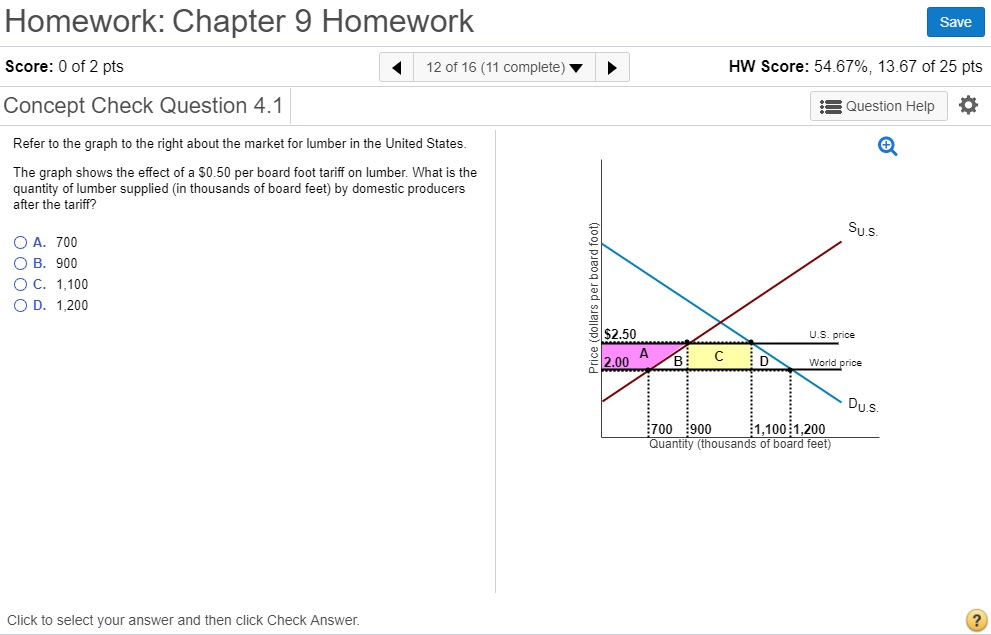Mark answer choice D, 1,200
Viewport: 991px width, 635px height.
pyautogui.click(x=20, y=305)
